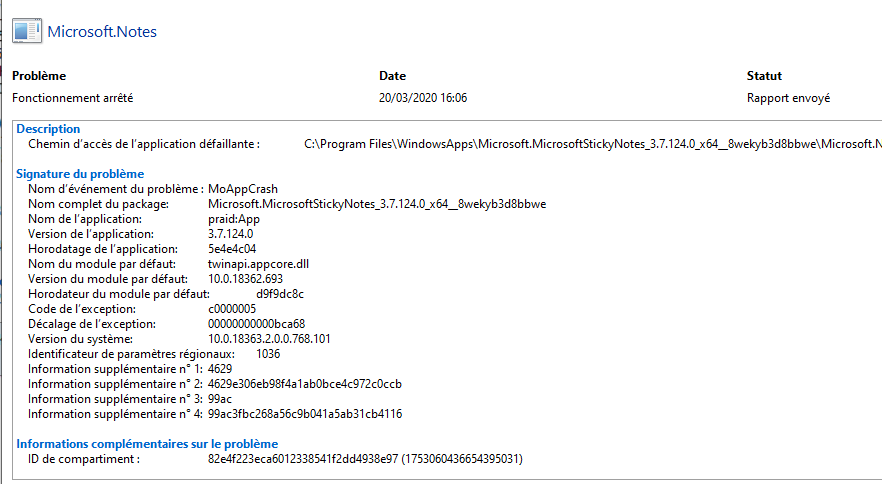Click the Nom d'événement du problème label
The height and width of the screenshot is (484, 882).
click(116, 189)
